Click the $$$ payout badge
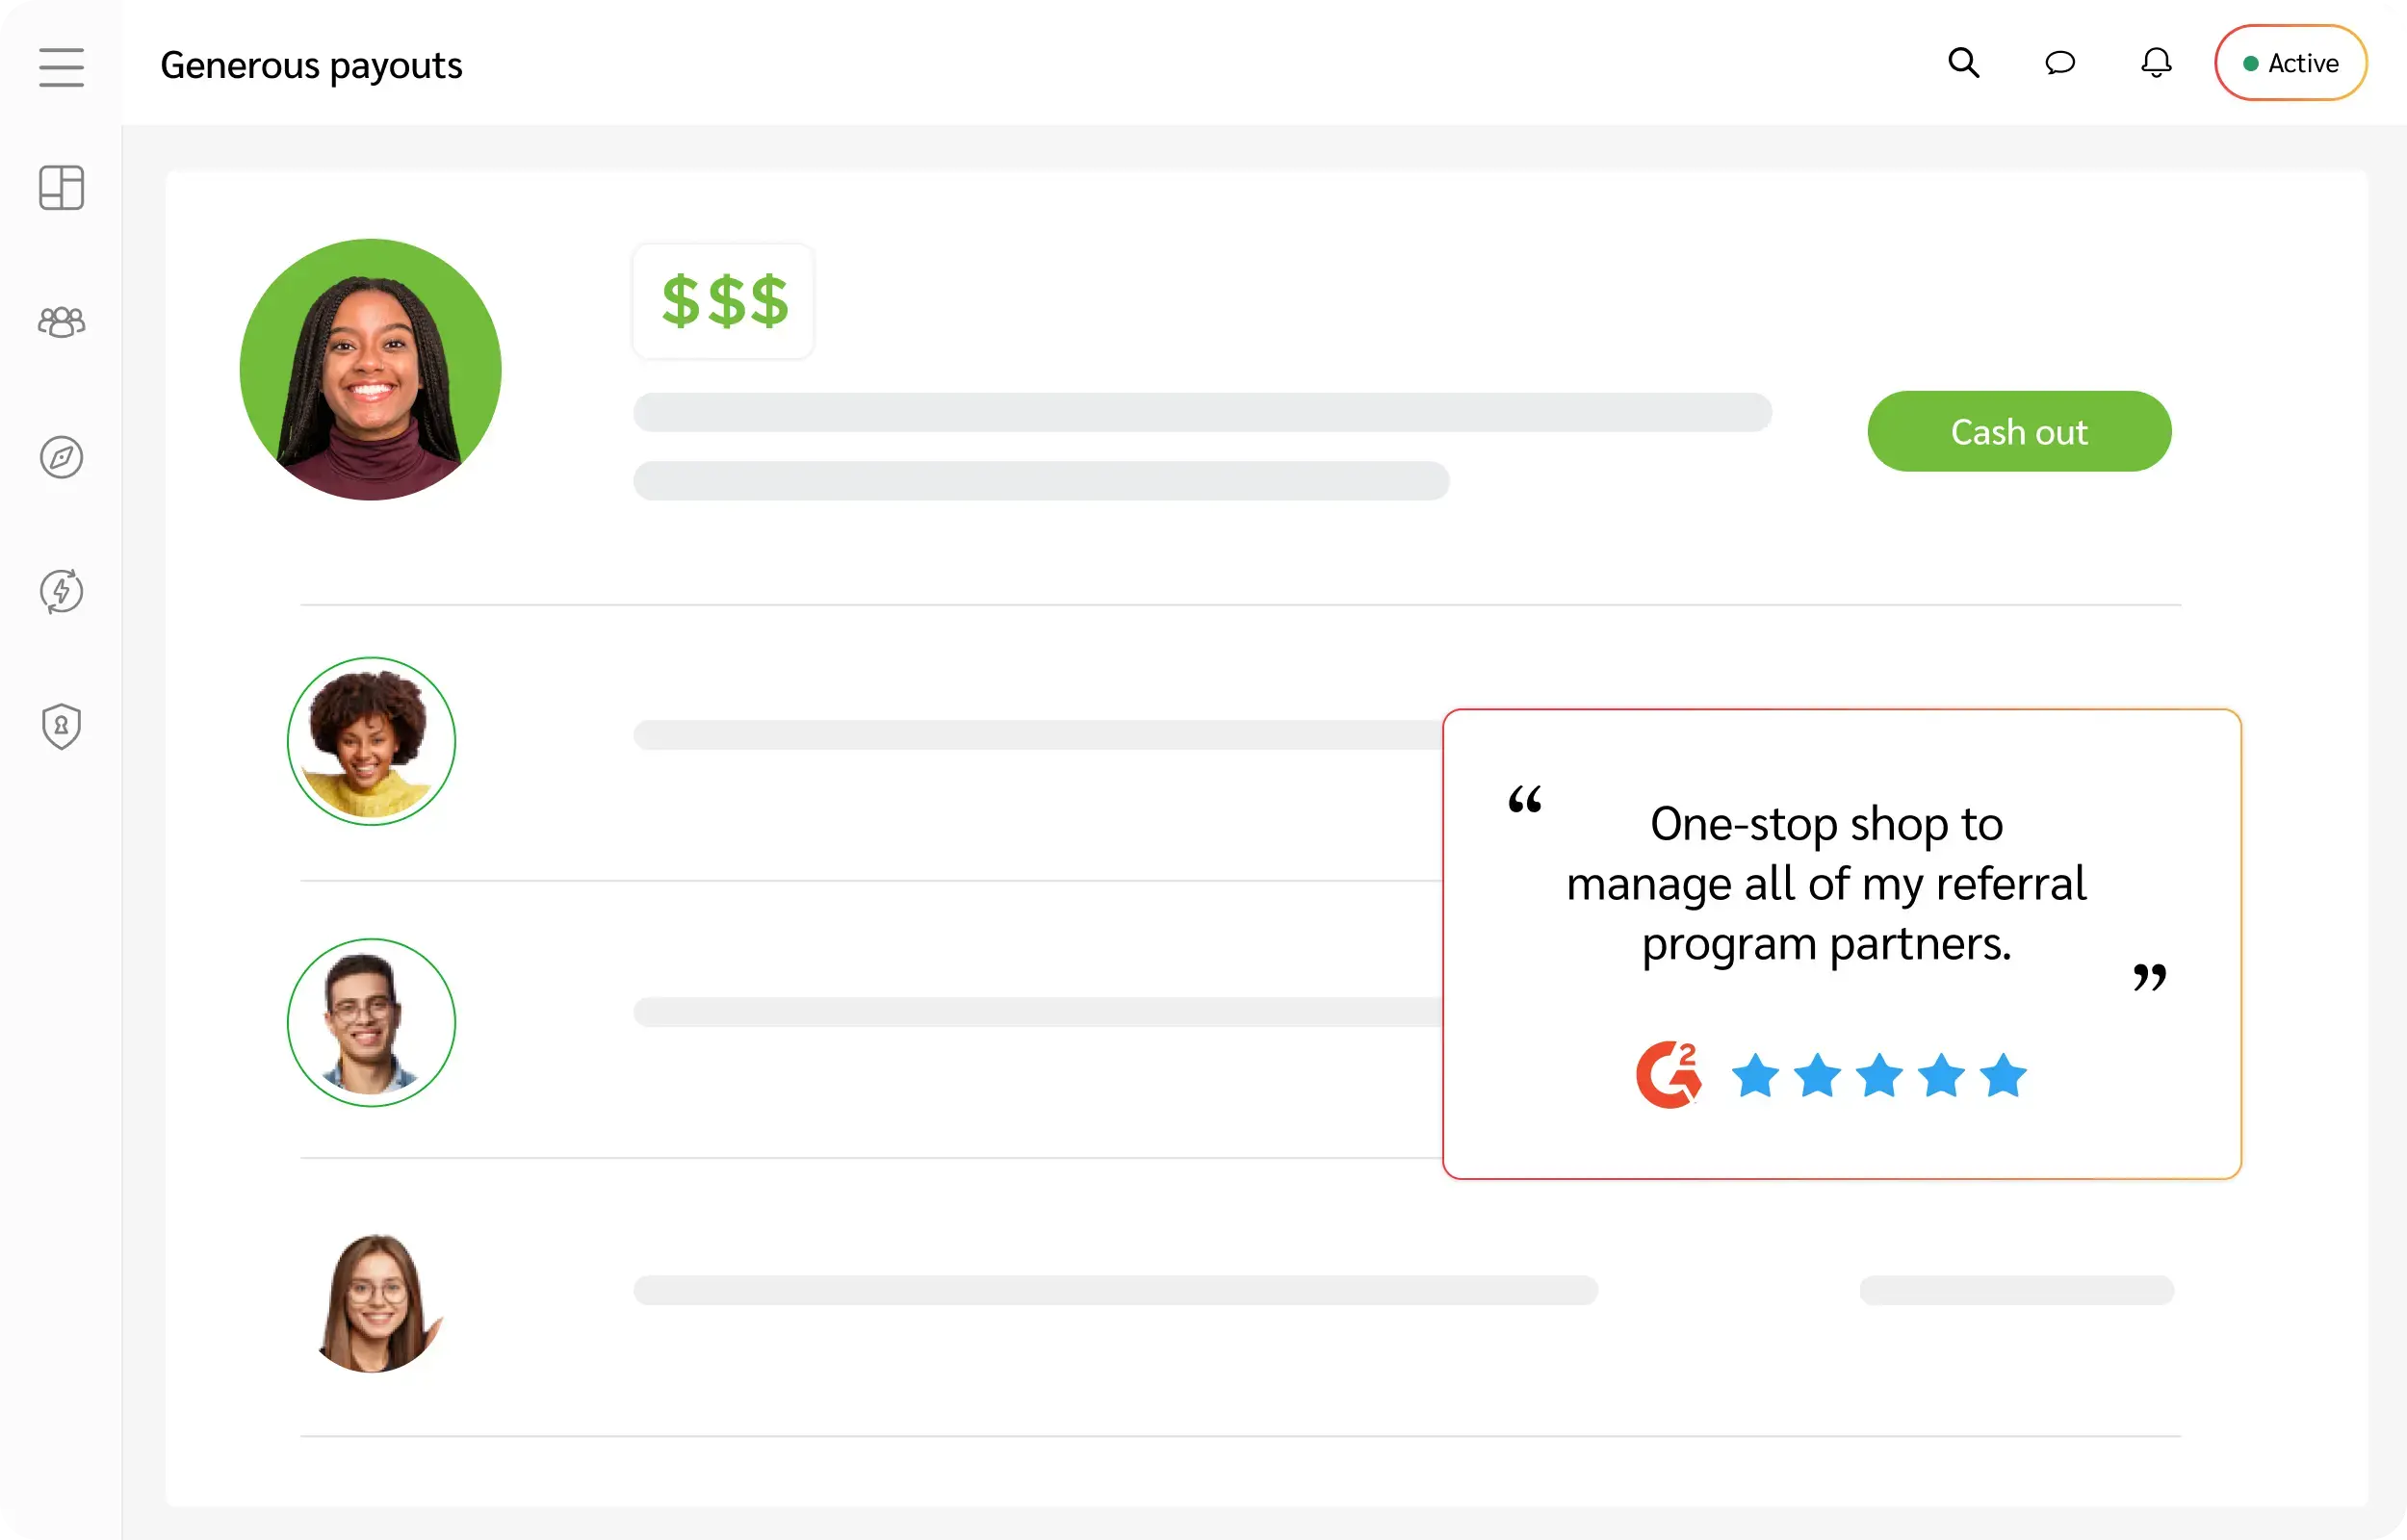 724,301
